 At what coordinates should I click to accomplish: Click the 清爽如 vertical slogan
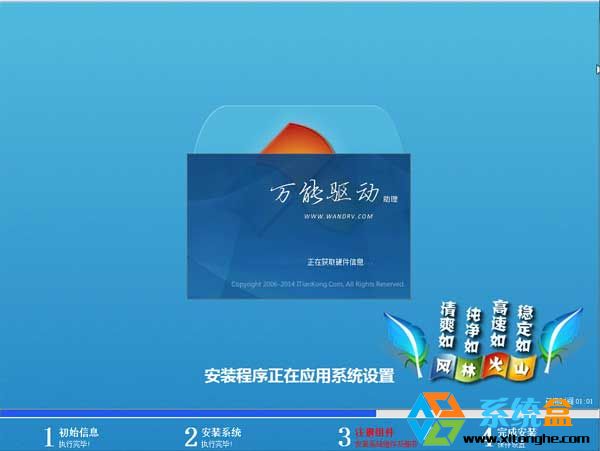(447, 324)
